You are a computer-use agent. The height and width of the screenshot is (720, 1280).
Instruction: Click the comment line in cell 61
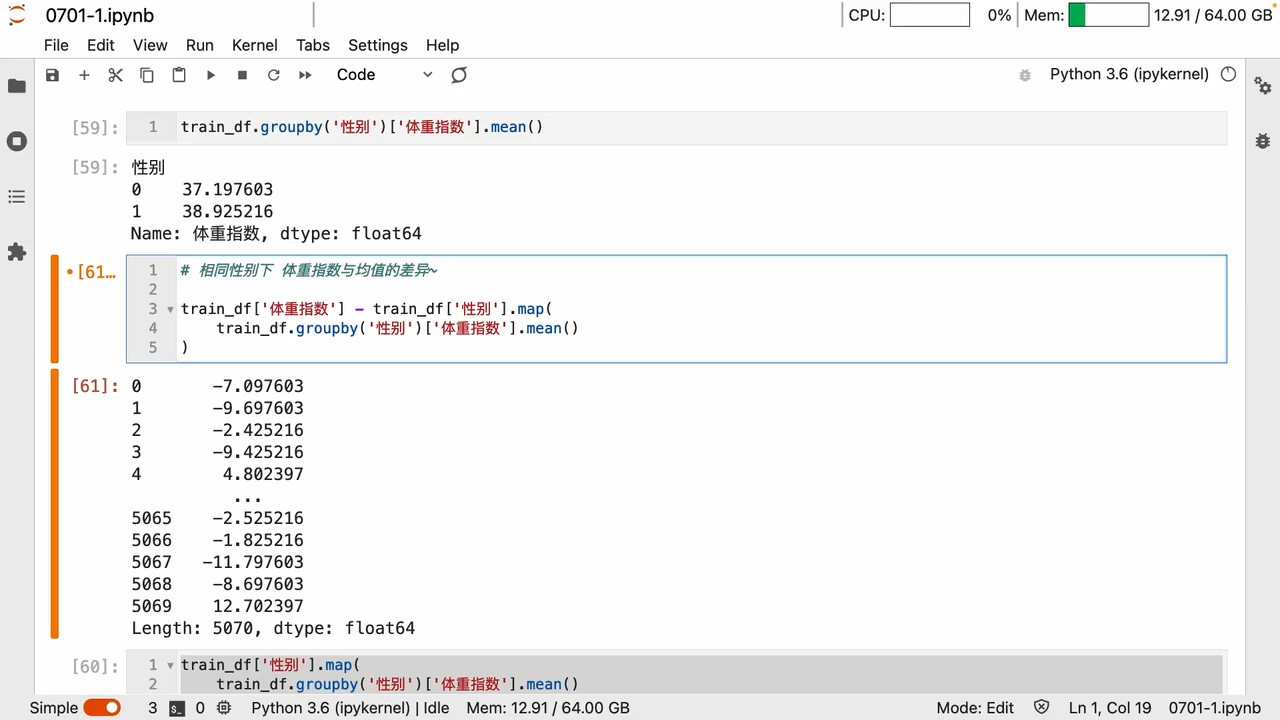click(309, 271)
